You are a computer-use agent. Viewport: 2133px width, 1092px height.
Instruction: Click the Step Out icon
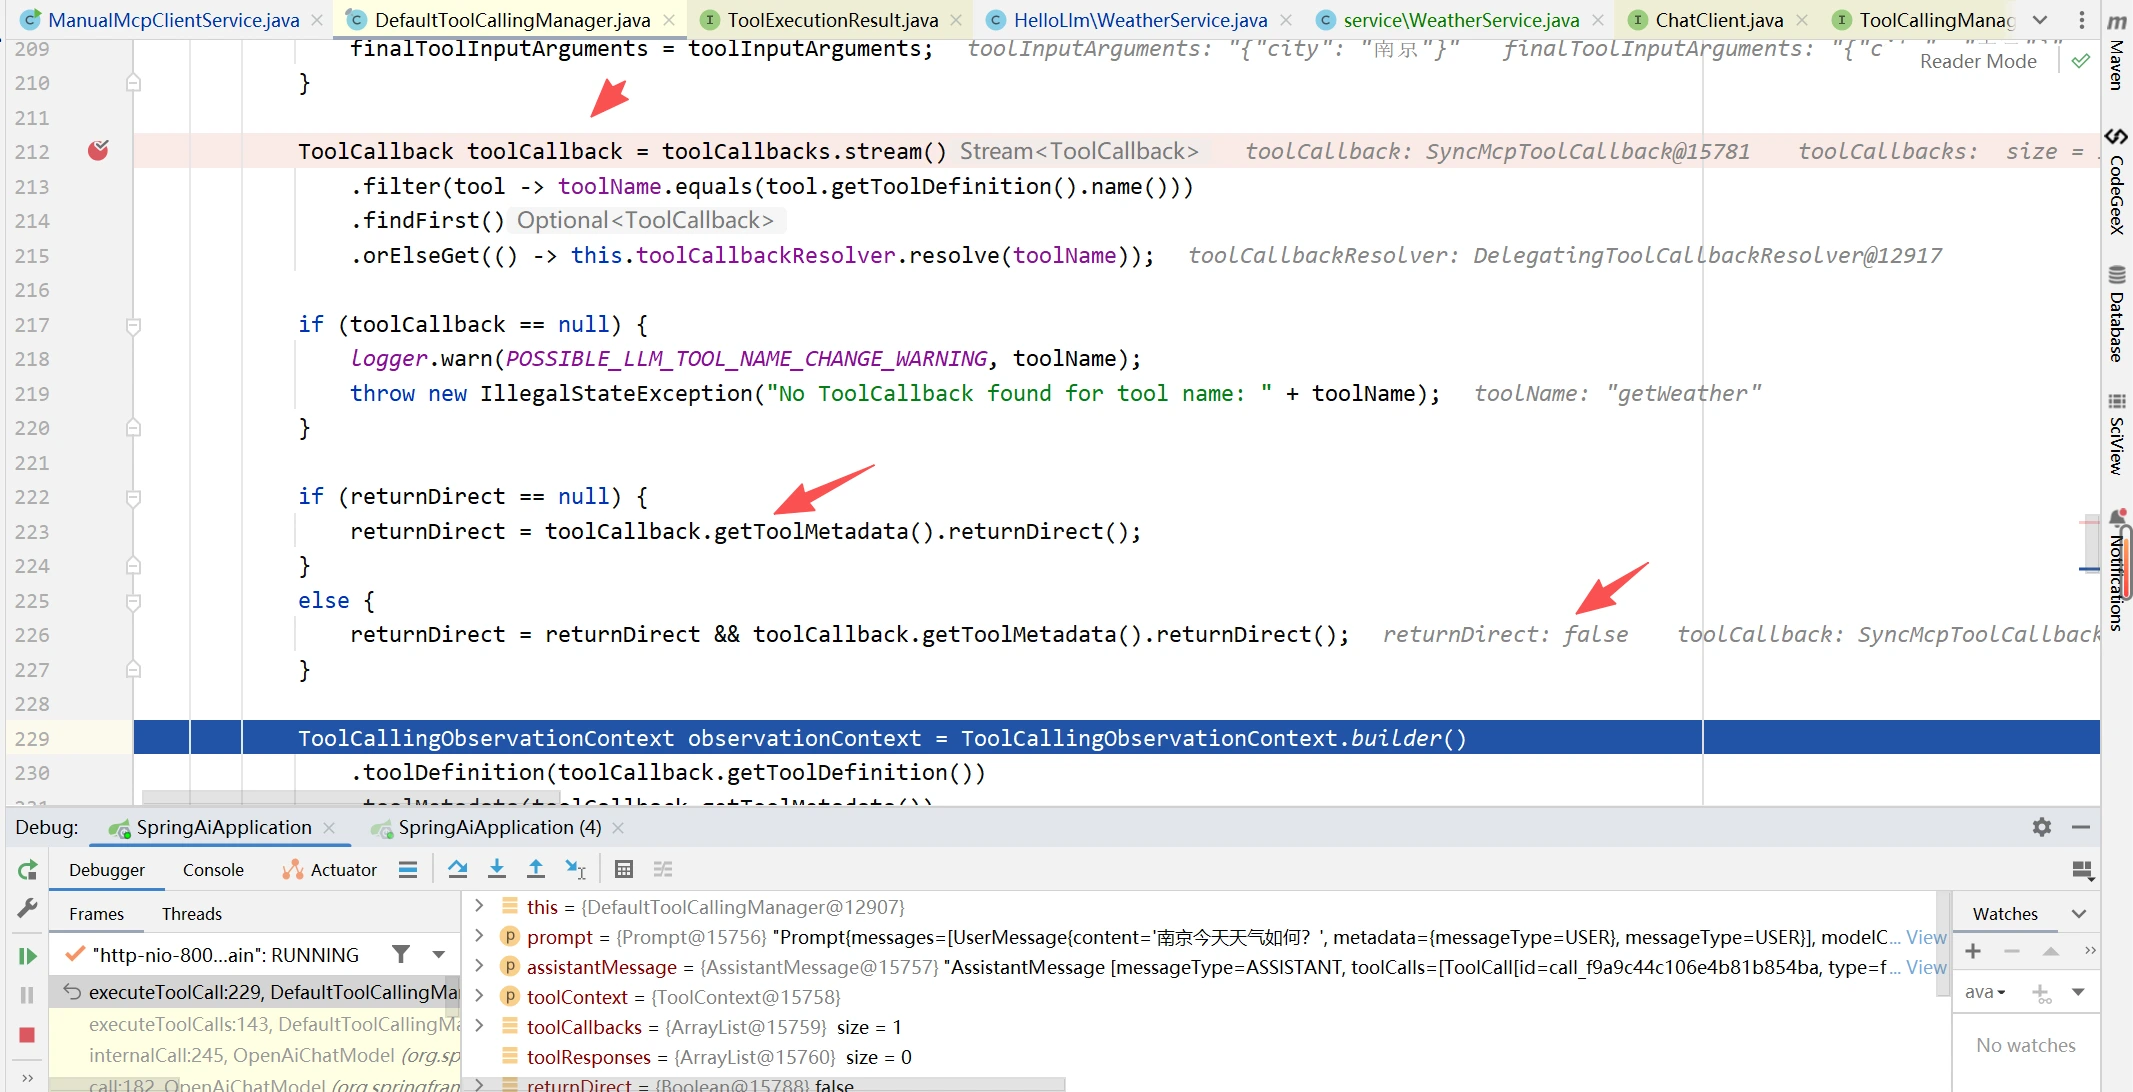click(x=536, y=869)
